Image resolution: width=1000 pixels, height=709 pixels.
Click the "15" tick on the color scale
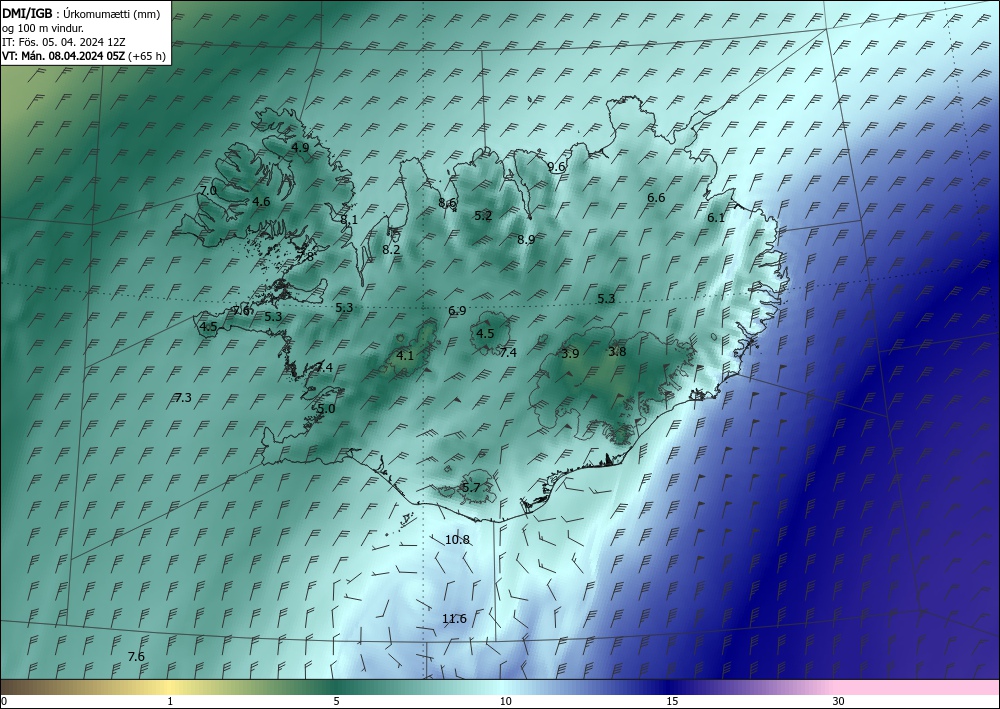pyautogui.click(x=672, y=701)
